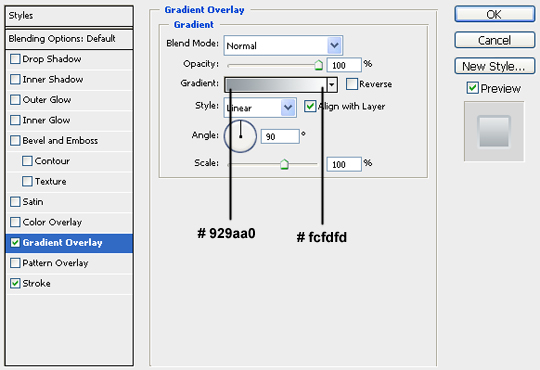Screen dimensions: 540x370
Task: Uncheck the Gradient Overlay checkbox
Action: [15, 243]
